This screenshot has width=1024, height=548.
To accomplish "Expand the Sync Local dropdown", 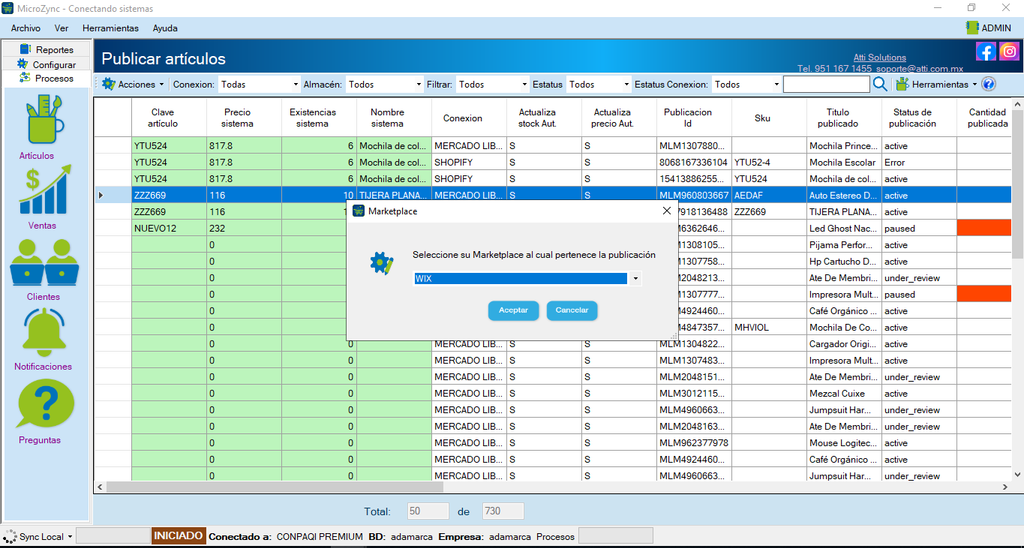I will tap(70, 537).
